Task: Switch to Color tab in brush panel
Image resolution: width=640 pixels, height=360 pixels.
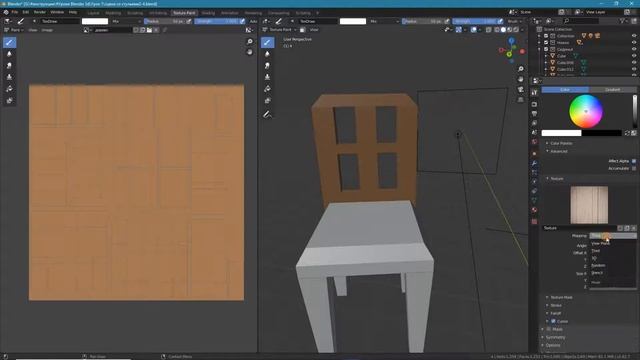Action: pyautogui.click(x=565, y=89)
